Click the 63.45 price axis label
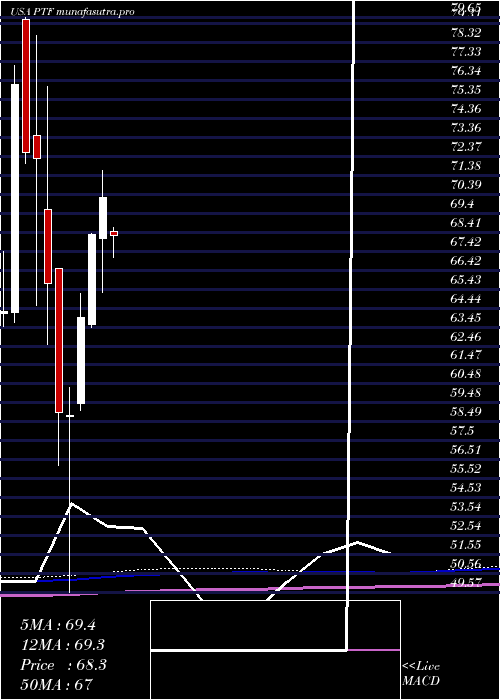Screen dimensions: 500x700 tap(466, 317)
